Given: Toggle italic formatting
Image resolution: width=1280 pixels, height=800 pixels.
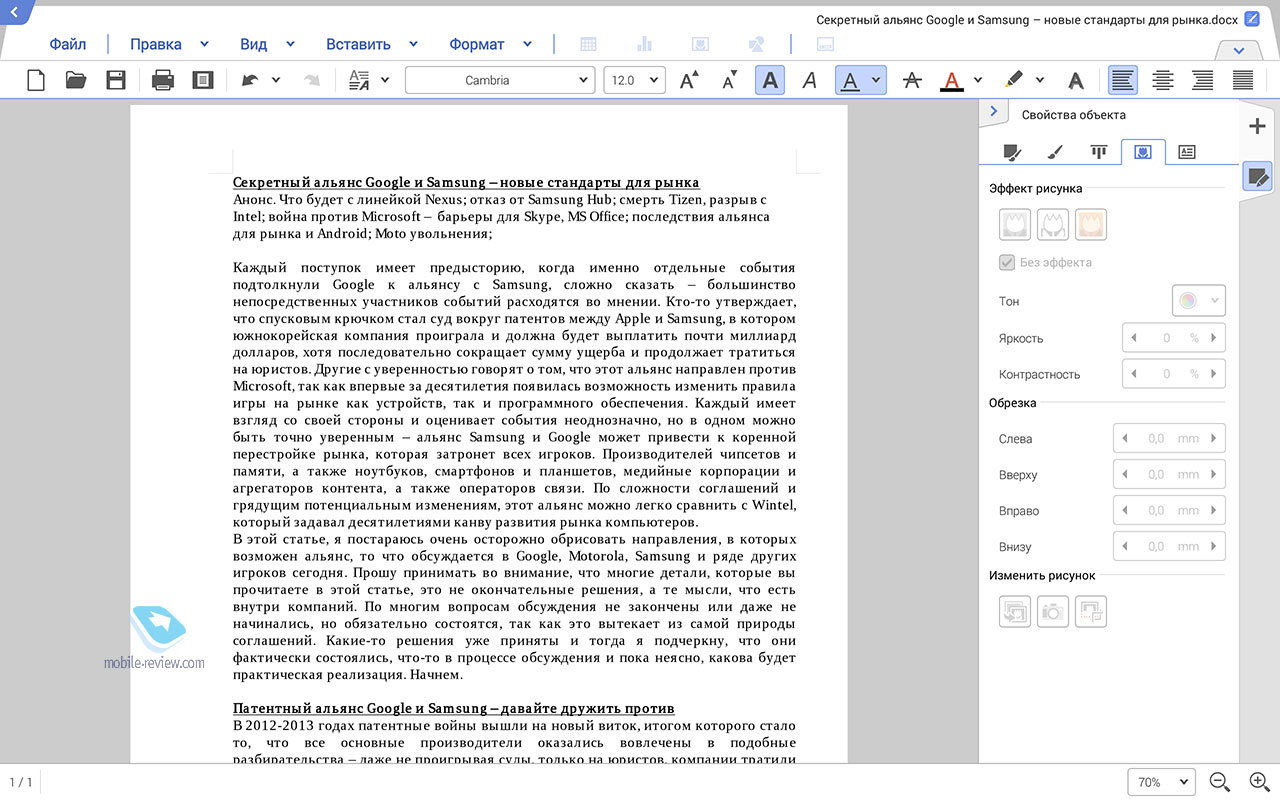Looking at the screenshot, I should coord(810,80).
